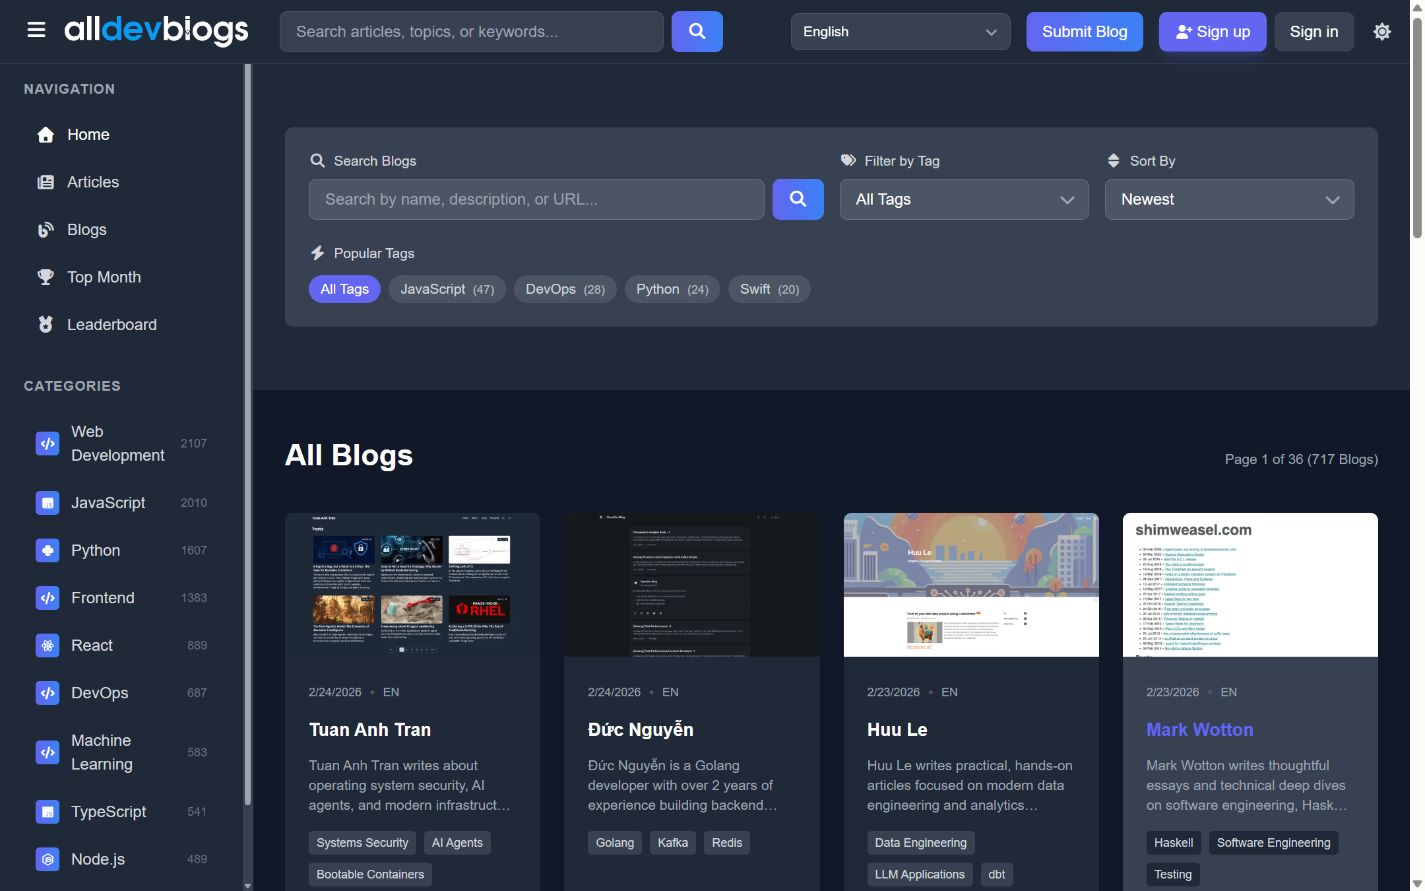
Task: Click the Python category icon
Action: coord(47,550)
